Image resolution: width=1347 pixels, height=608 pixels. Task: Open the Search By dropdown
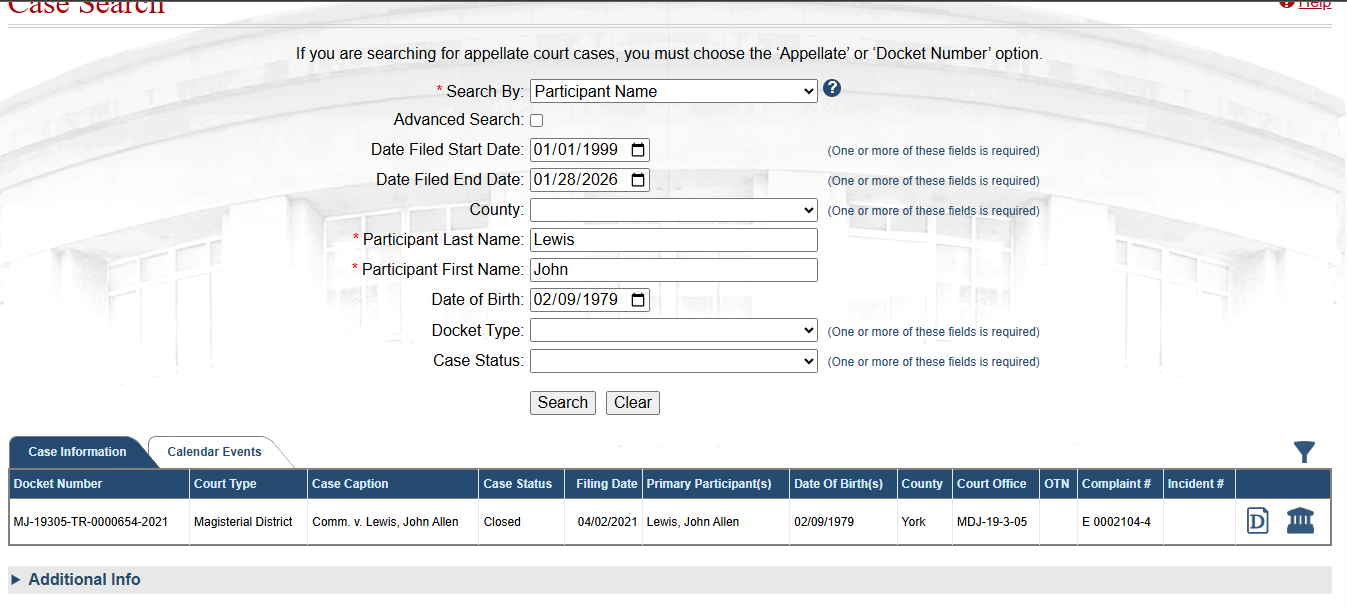tap(673, 91)
